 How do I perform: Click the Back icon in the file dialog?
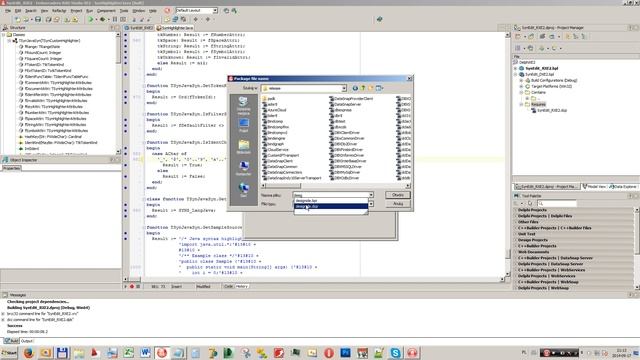tap(355, 88)
